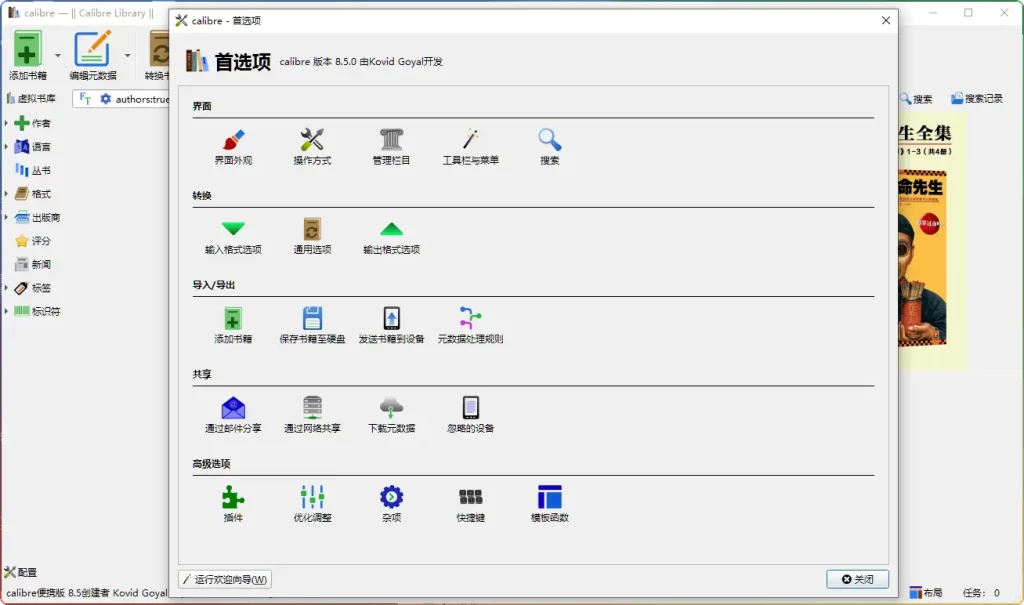1024x605 pixels.
Task: Click 布局 button in status bar
Action: 926,593
